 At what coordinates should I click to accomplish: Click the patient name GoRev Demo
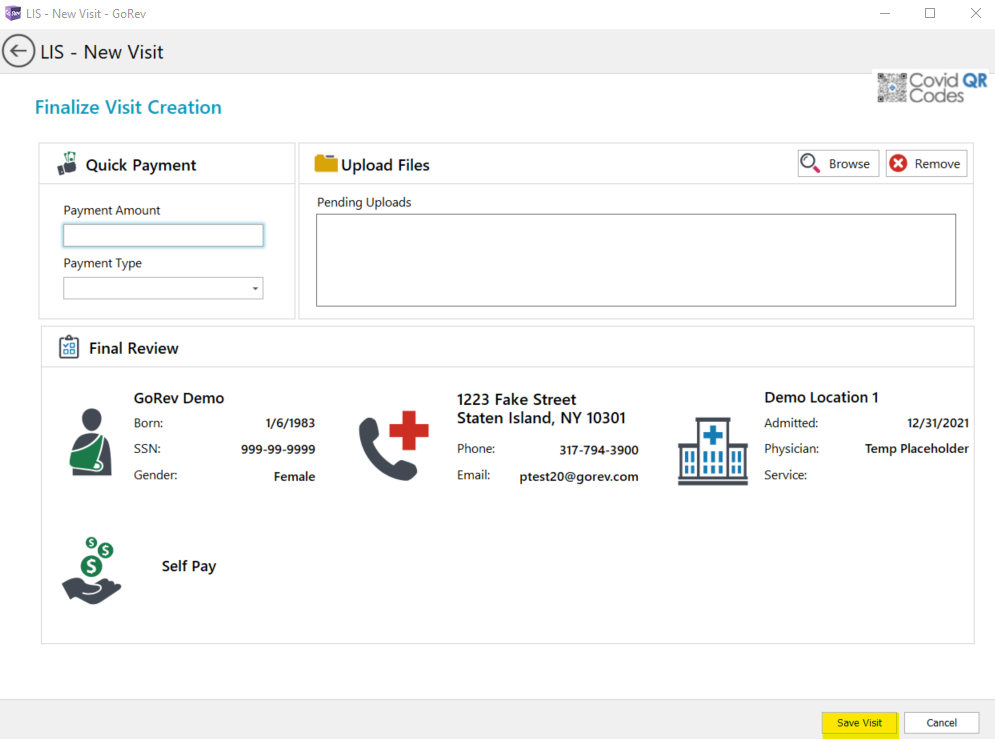point(179,398)
